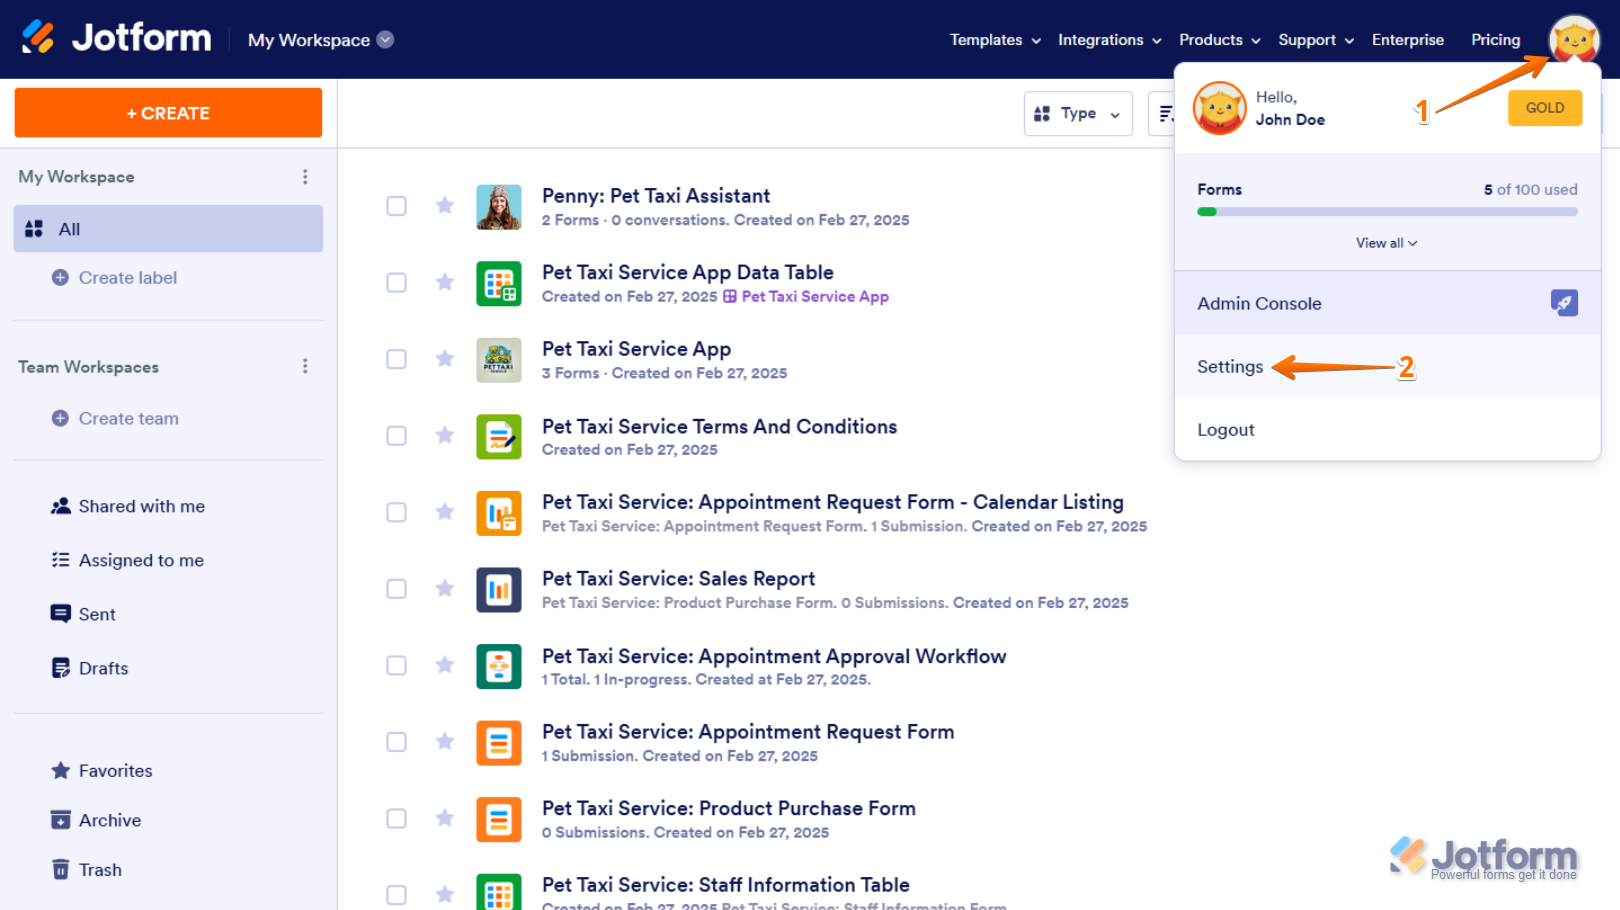1620x910 pixels.
Task: Click the Sales Report chart icon
Action: [499, 589]
